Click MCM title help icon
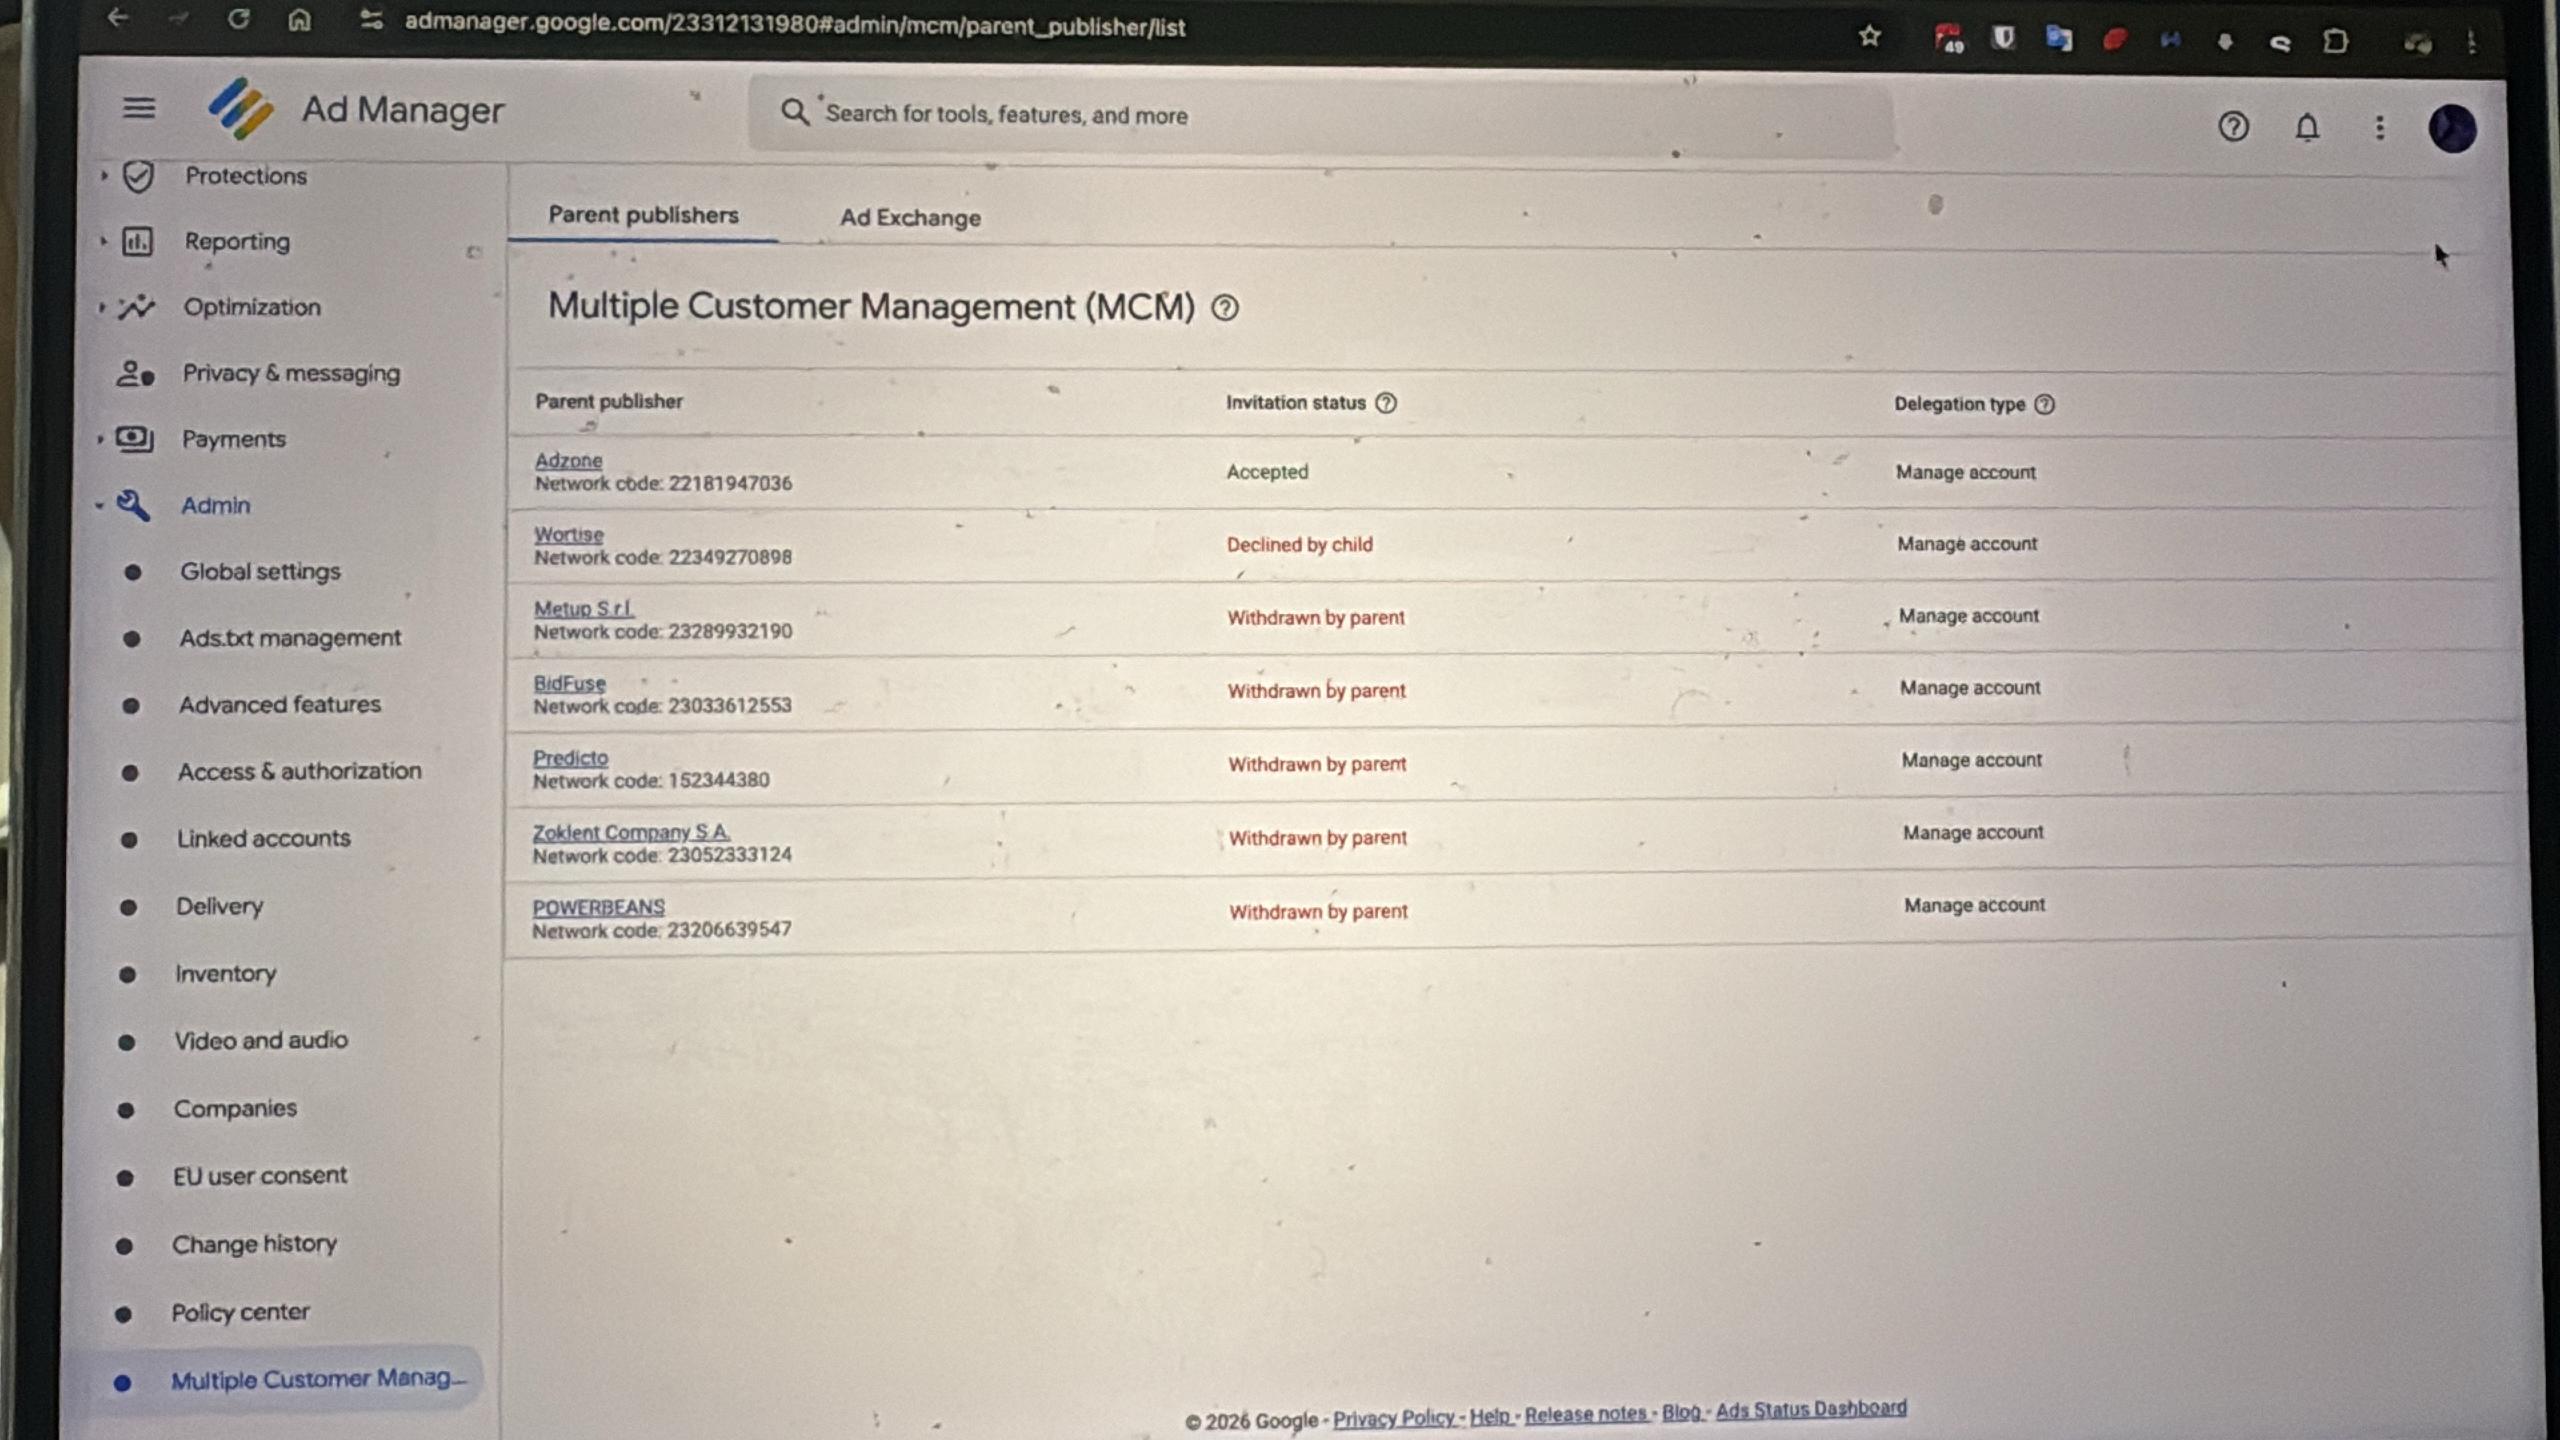This screenshot has width=2560, height=1440. [x=1225, y=308]
